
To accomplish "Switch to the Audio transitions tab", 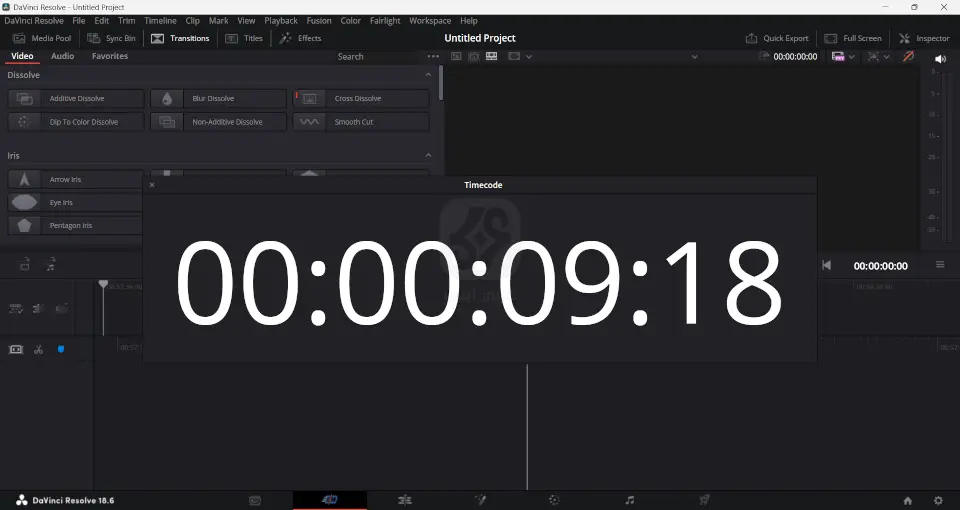I will tap(62, 56).
